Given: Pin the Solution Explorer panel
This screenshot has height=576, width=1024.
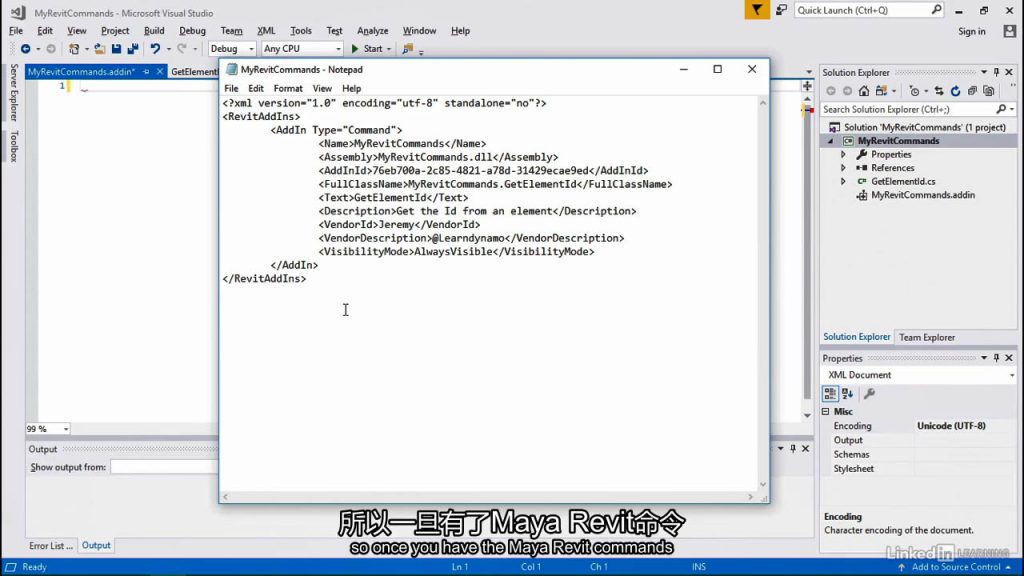Looking at the screenshot, I should 997,72.
